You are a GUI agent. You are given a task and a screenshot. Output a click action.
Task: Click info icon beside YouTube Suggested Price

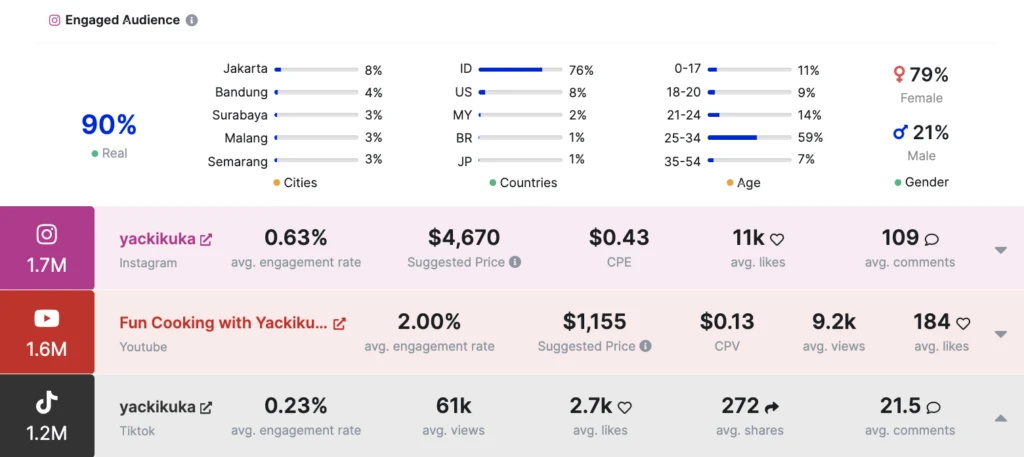point(645,346)
